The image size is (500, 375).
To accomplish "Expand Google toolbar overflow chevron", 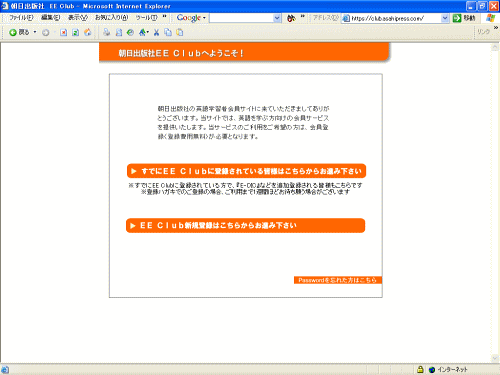I will pyautogui.click(x=303, y=16).
